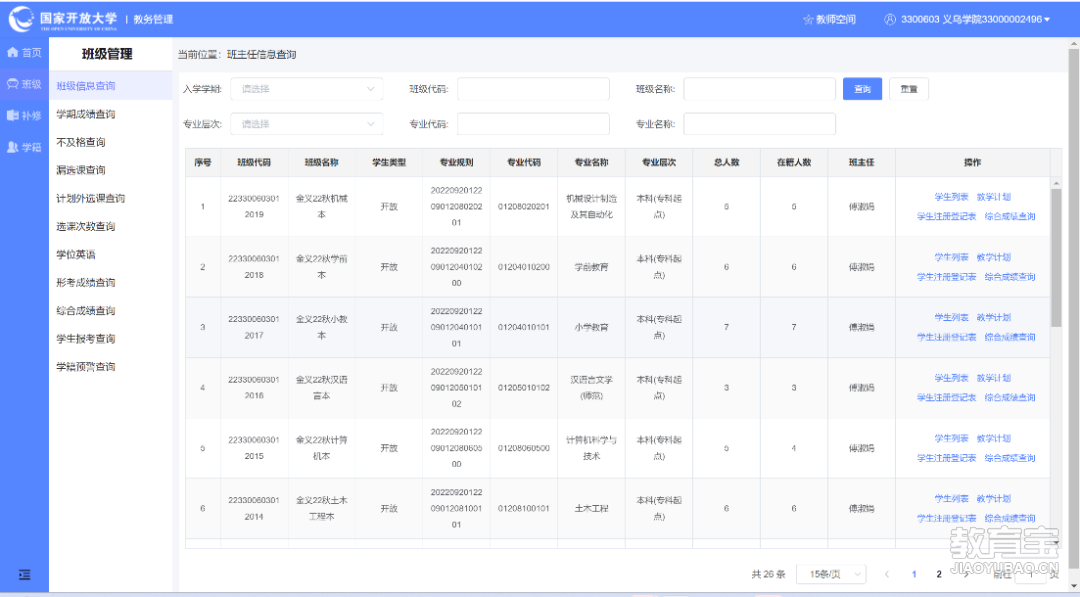The width and height of the screenshot is (1080, 597).
Task: Open 学生注册登记表 for 金义22秋机械本
Action: tap(946, 216)
